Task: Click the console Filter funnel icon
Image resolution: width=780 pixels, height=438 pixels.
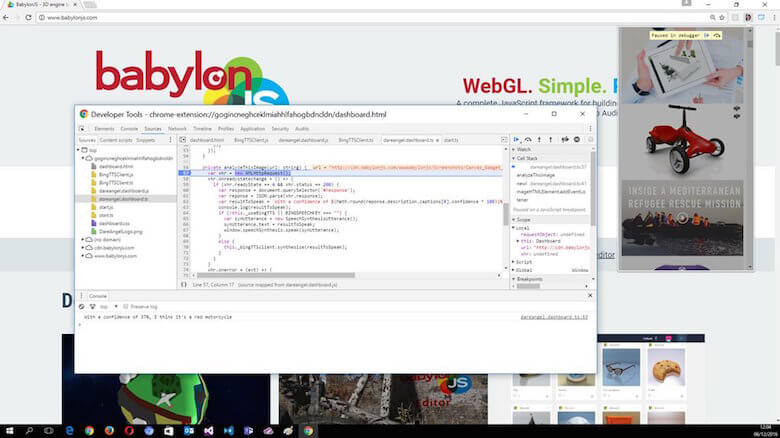Action: (x=93, y=307)
